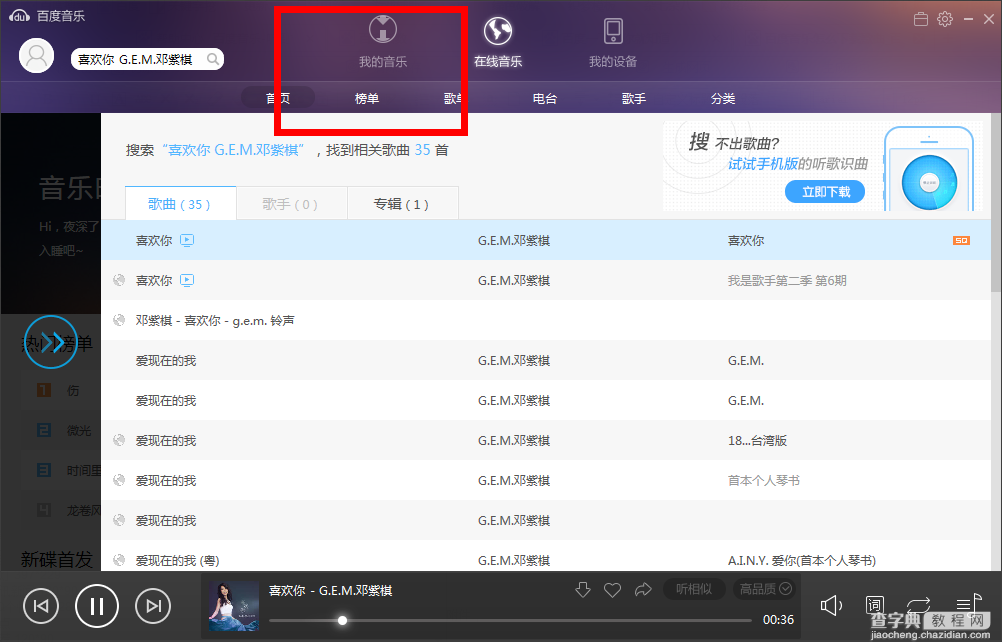
Task: Share the playing song with arrow icon
Action: [643, 590]
